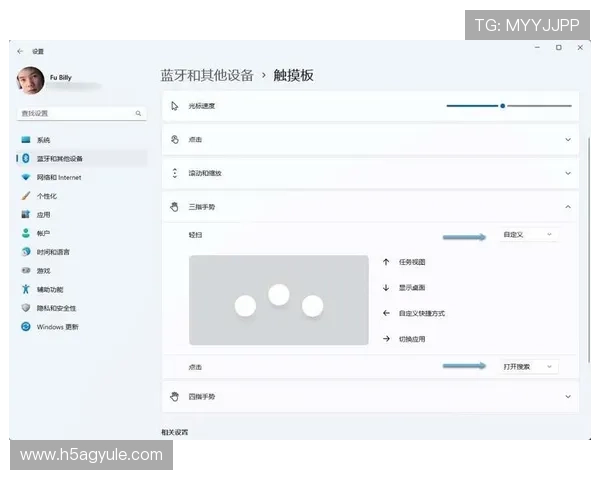Click the 应用 apps icon
600x480 pixels.
pyautogui.click(x=26, y=214)
